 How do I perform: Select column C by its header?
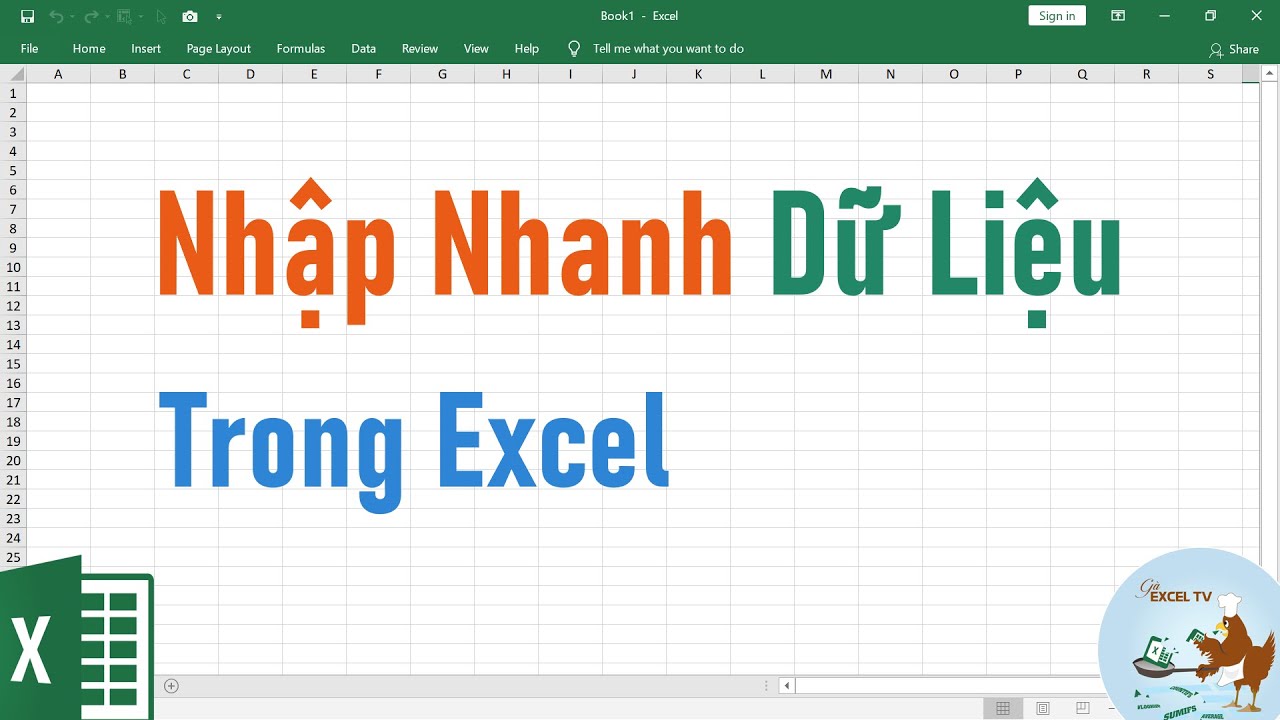[186, 74]
